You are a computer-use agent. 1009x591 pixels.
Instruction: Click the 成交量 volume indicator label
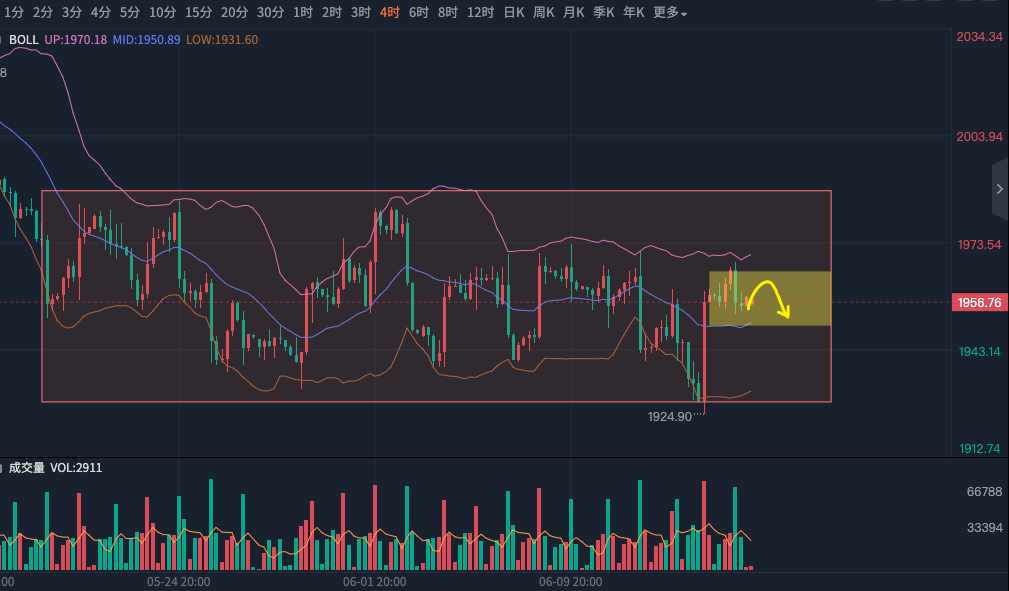pyautogui.click(x=27, y=467)
